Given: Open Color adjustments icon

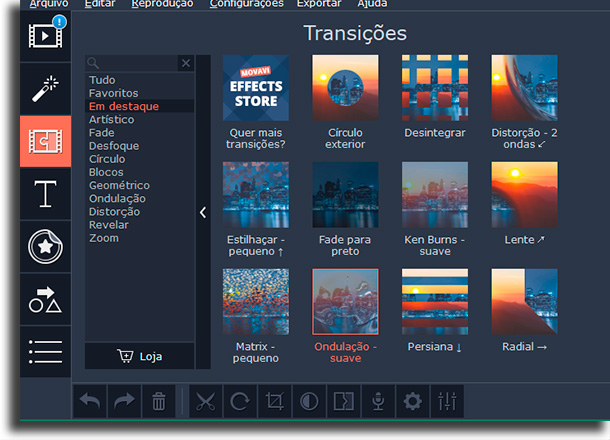Looking at the screenshot, I should coord(309,401).
